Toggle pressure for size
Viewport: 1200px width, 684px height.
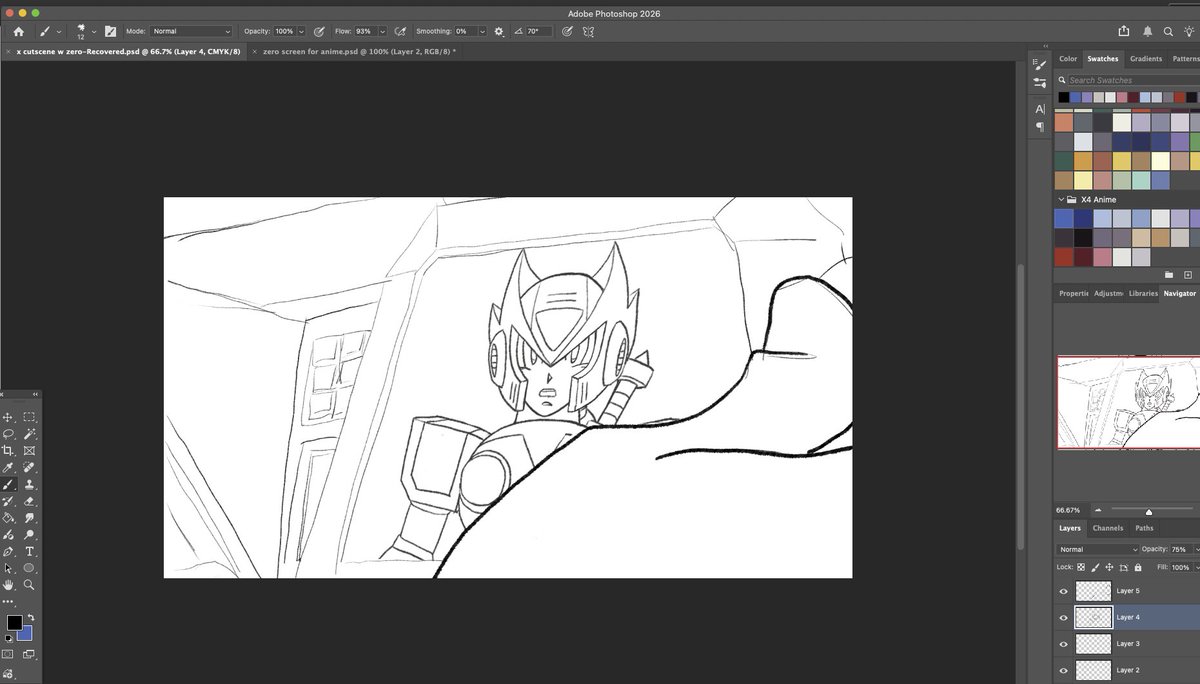pos(567,31)
